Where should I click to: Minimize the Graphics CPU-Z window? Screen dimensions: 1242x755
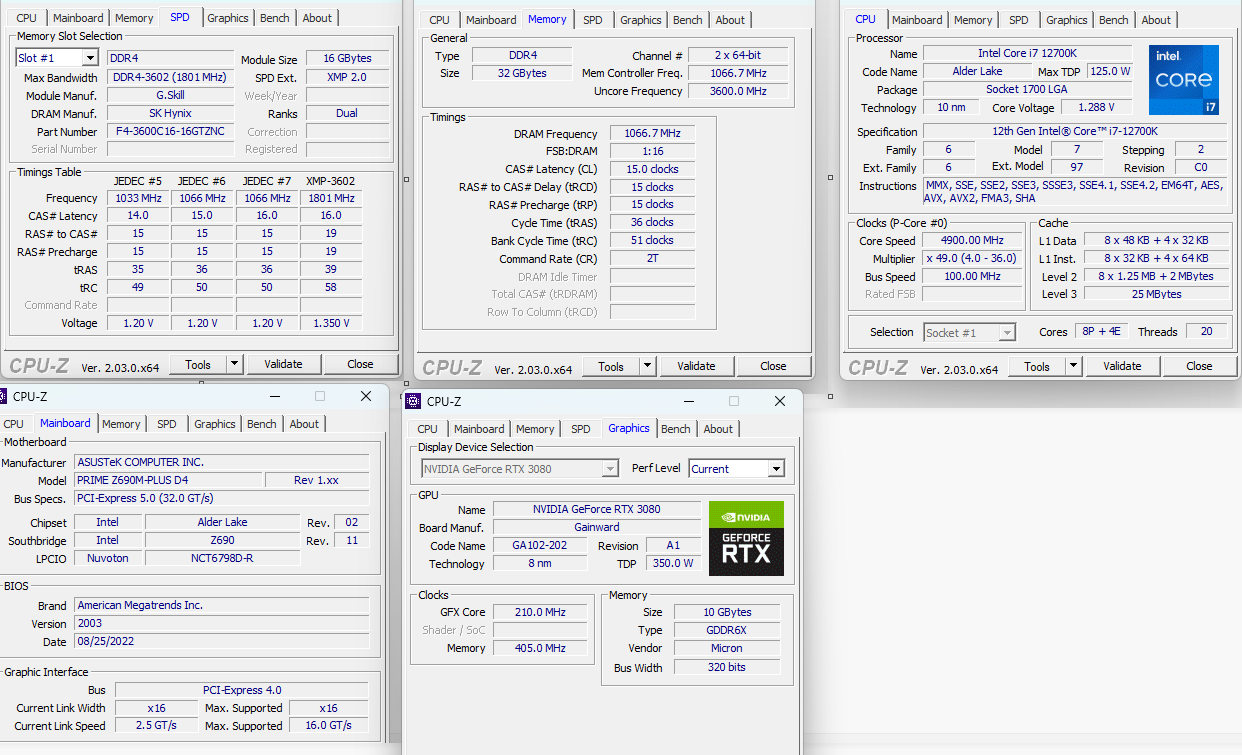[x=687, y=401]
